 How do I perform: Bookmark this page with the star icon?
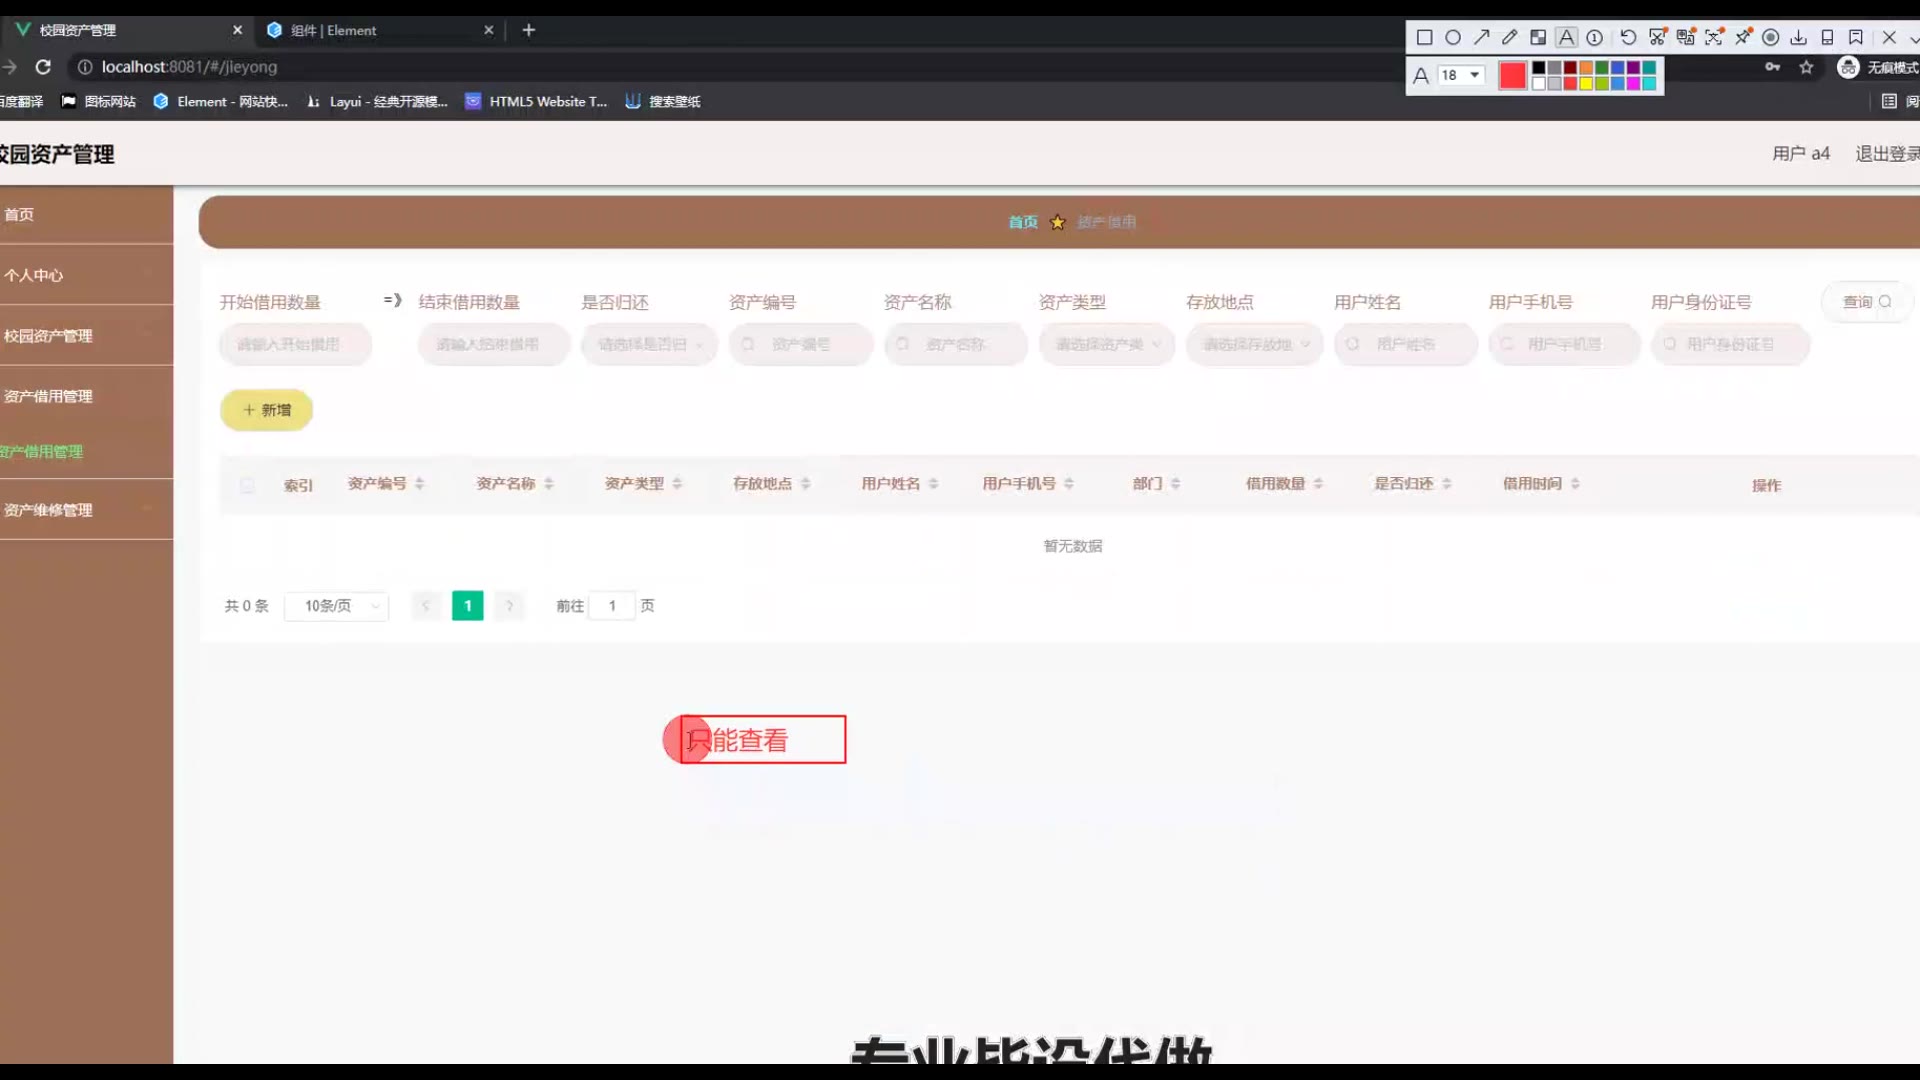click(x=1806, y=67)
